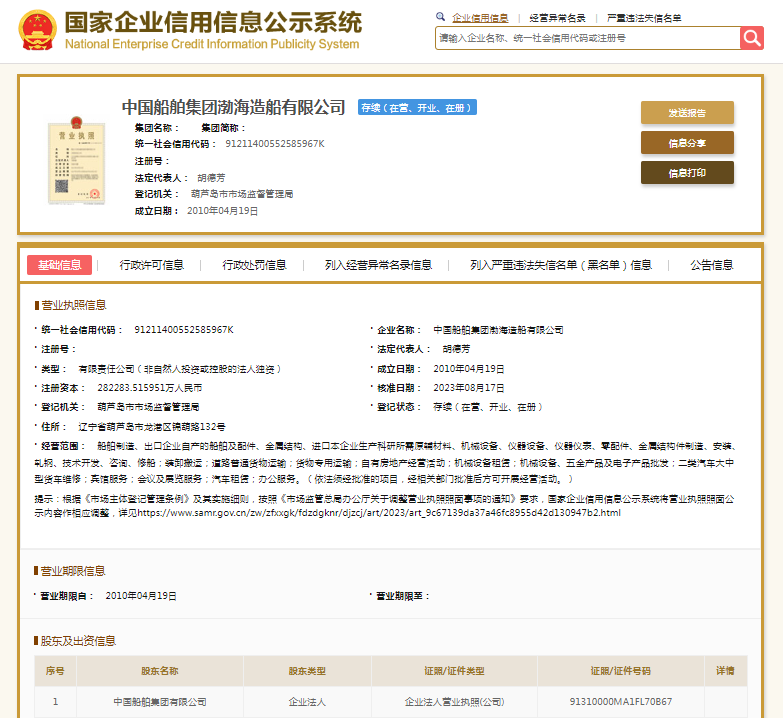783x718 pixels.
Task: Select the 企业信用信息 search category
Action: pyautogui.click(x=480, y=18)
